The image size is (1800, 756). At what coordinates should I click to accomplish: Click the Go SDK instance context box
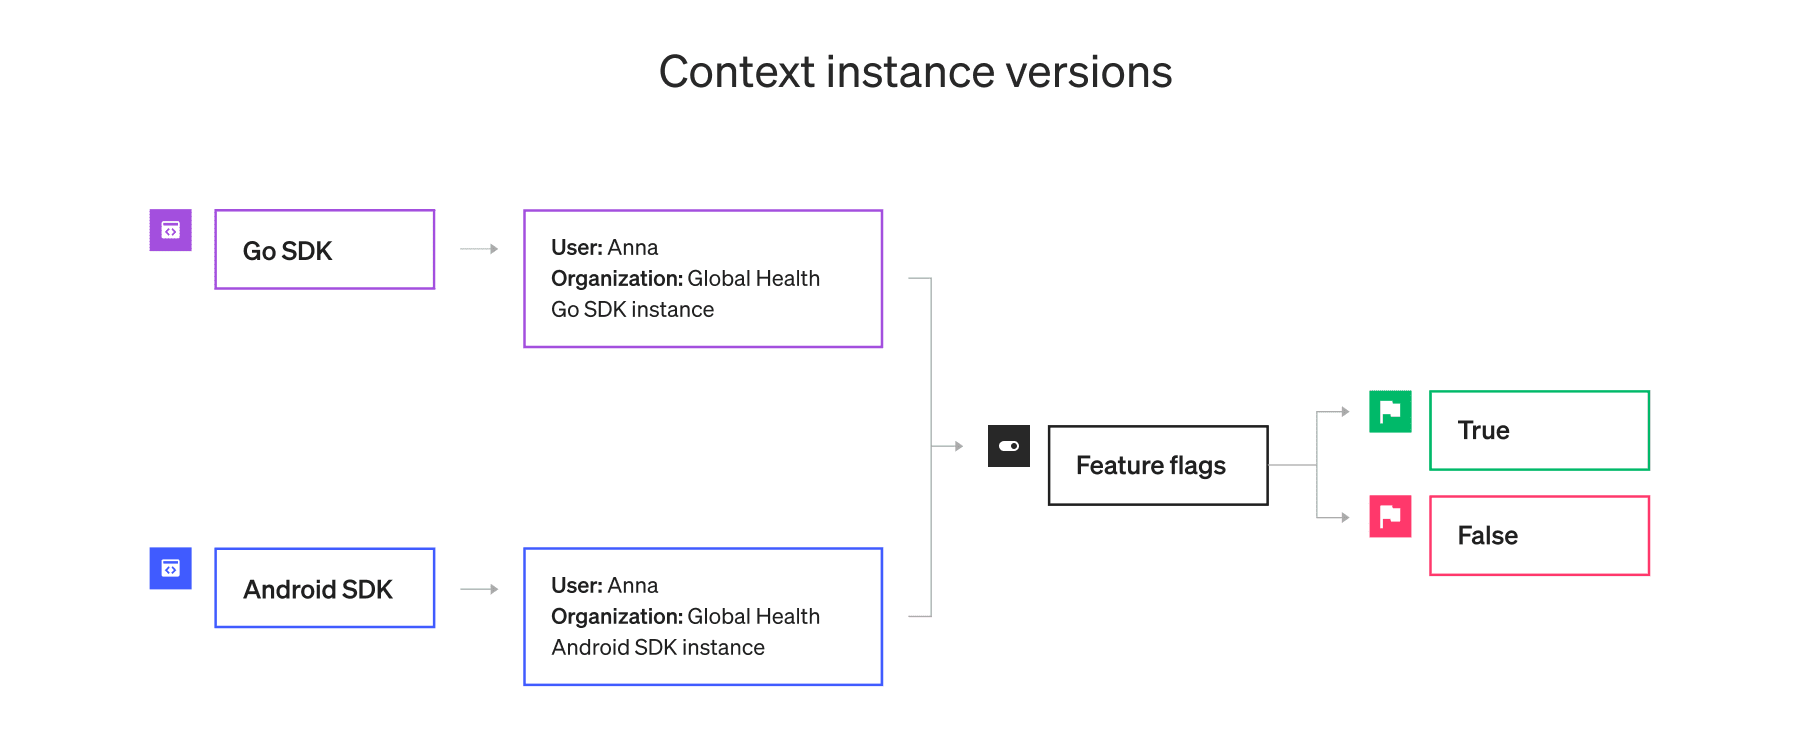[x=702, y=279]
